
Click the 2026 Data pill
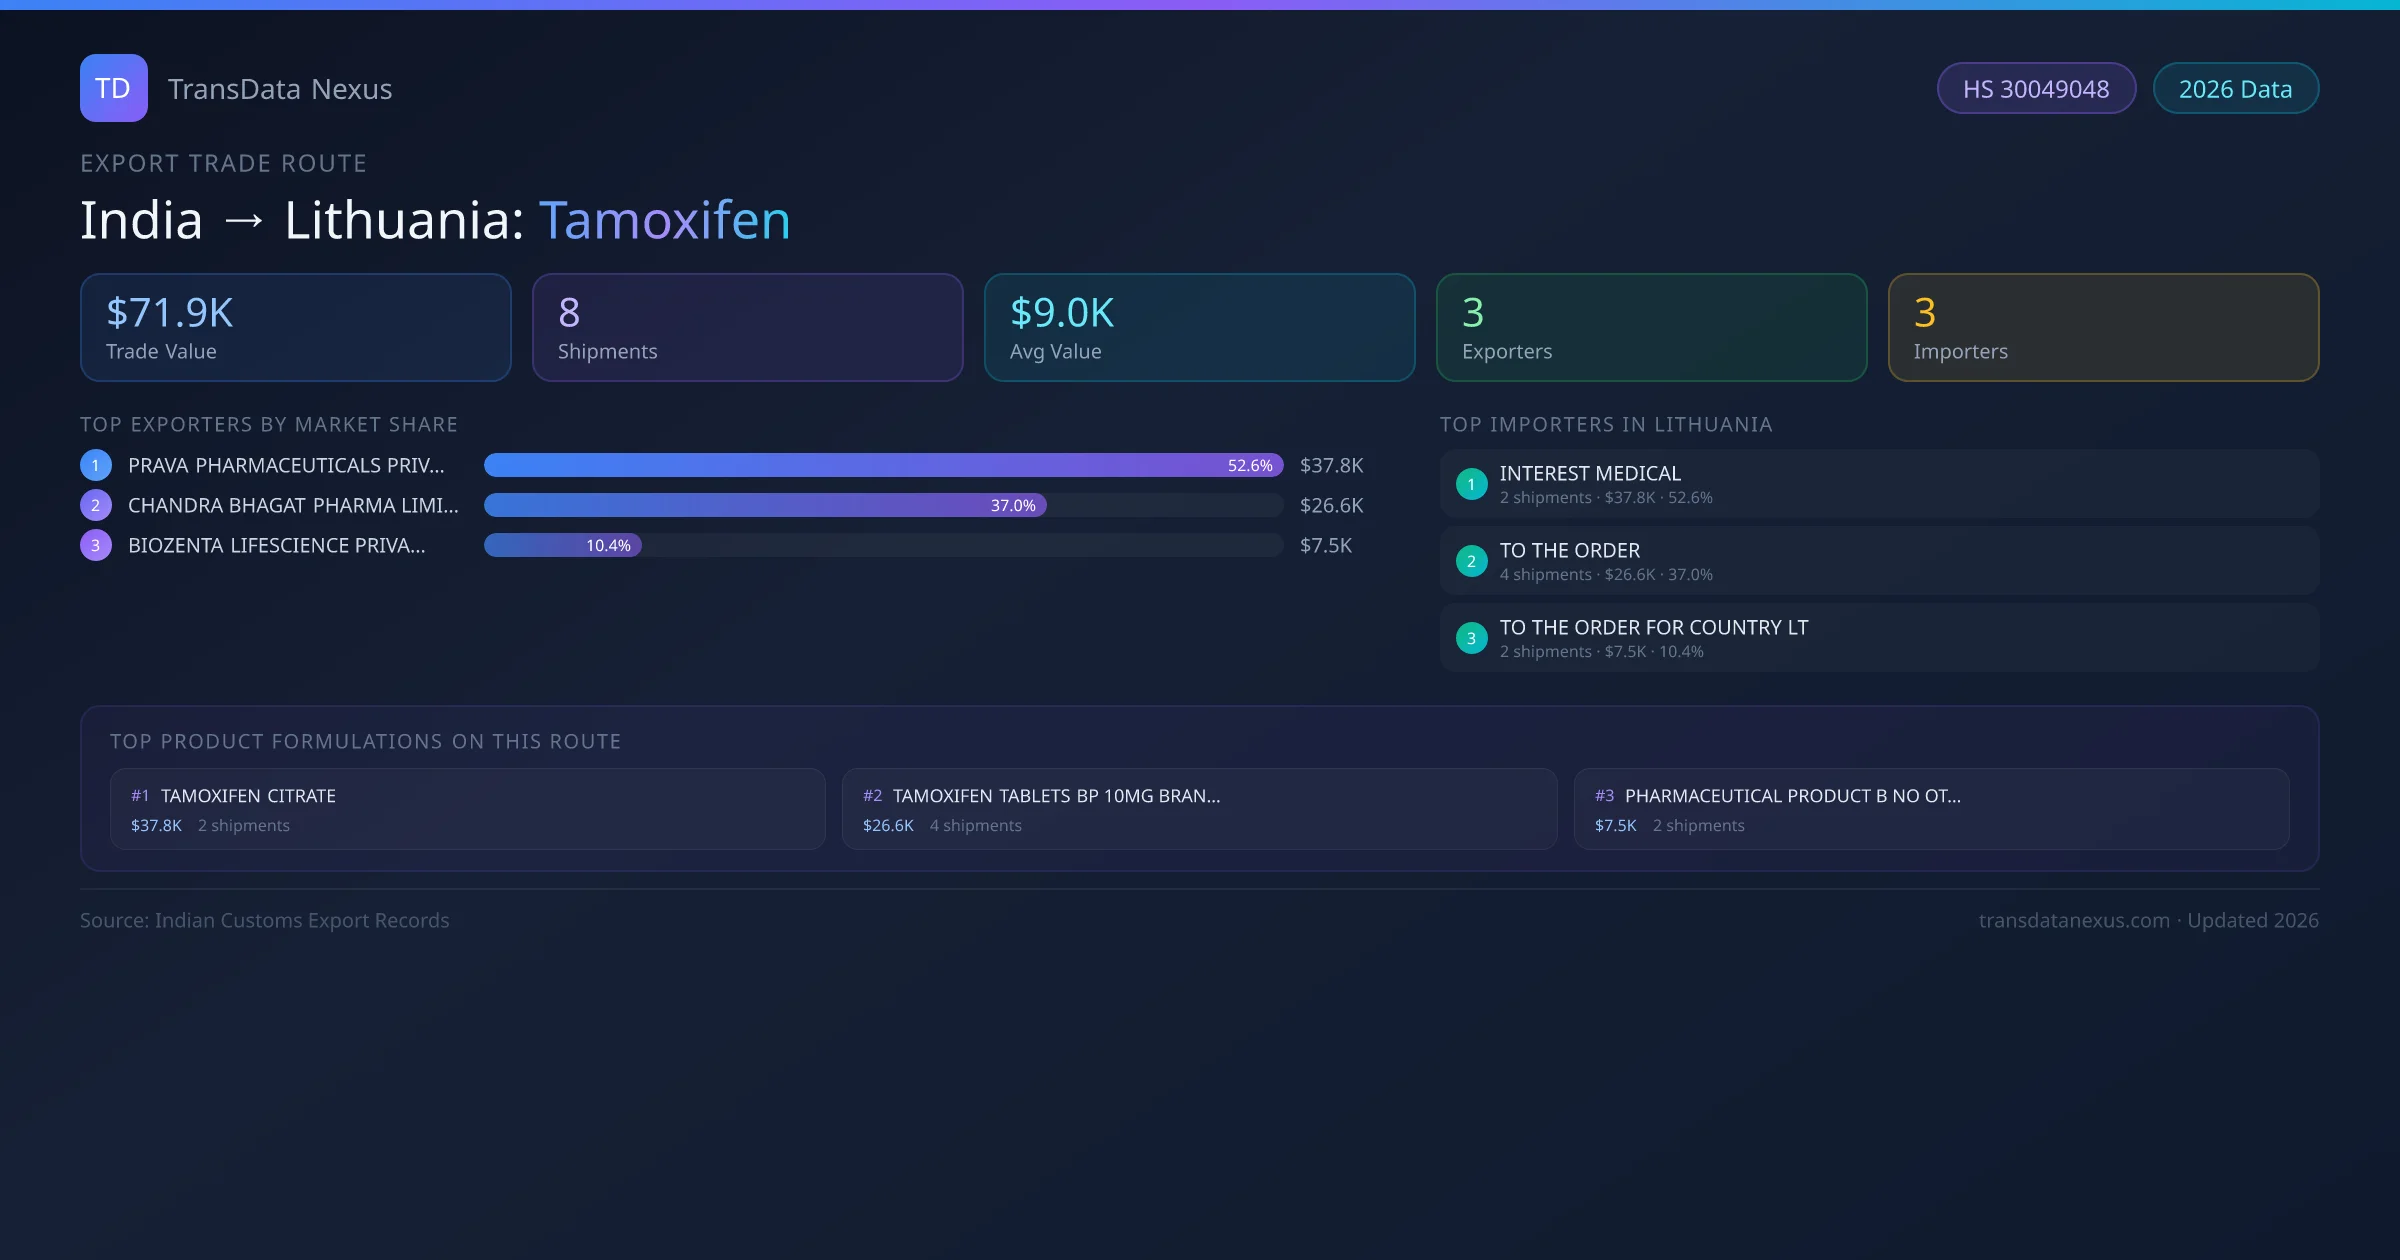tap(2235, 89)
